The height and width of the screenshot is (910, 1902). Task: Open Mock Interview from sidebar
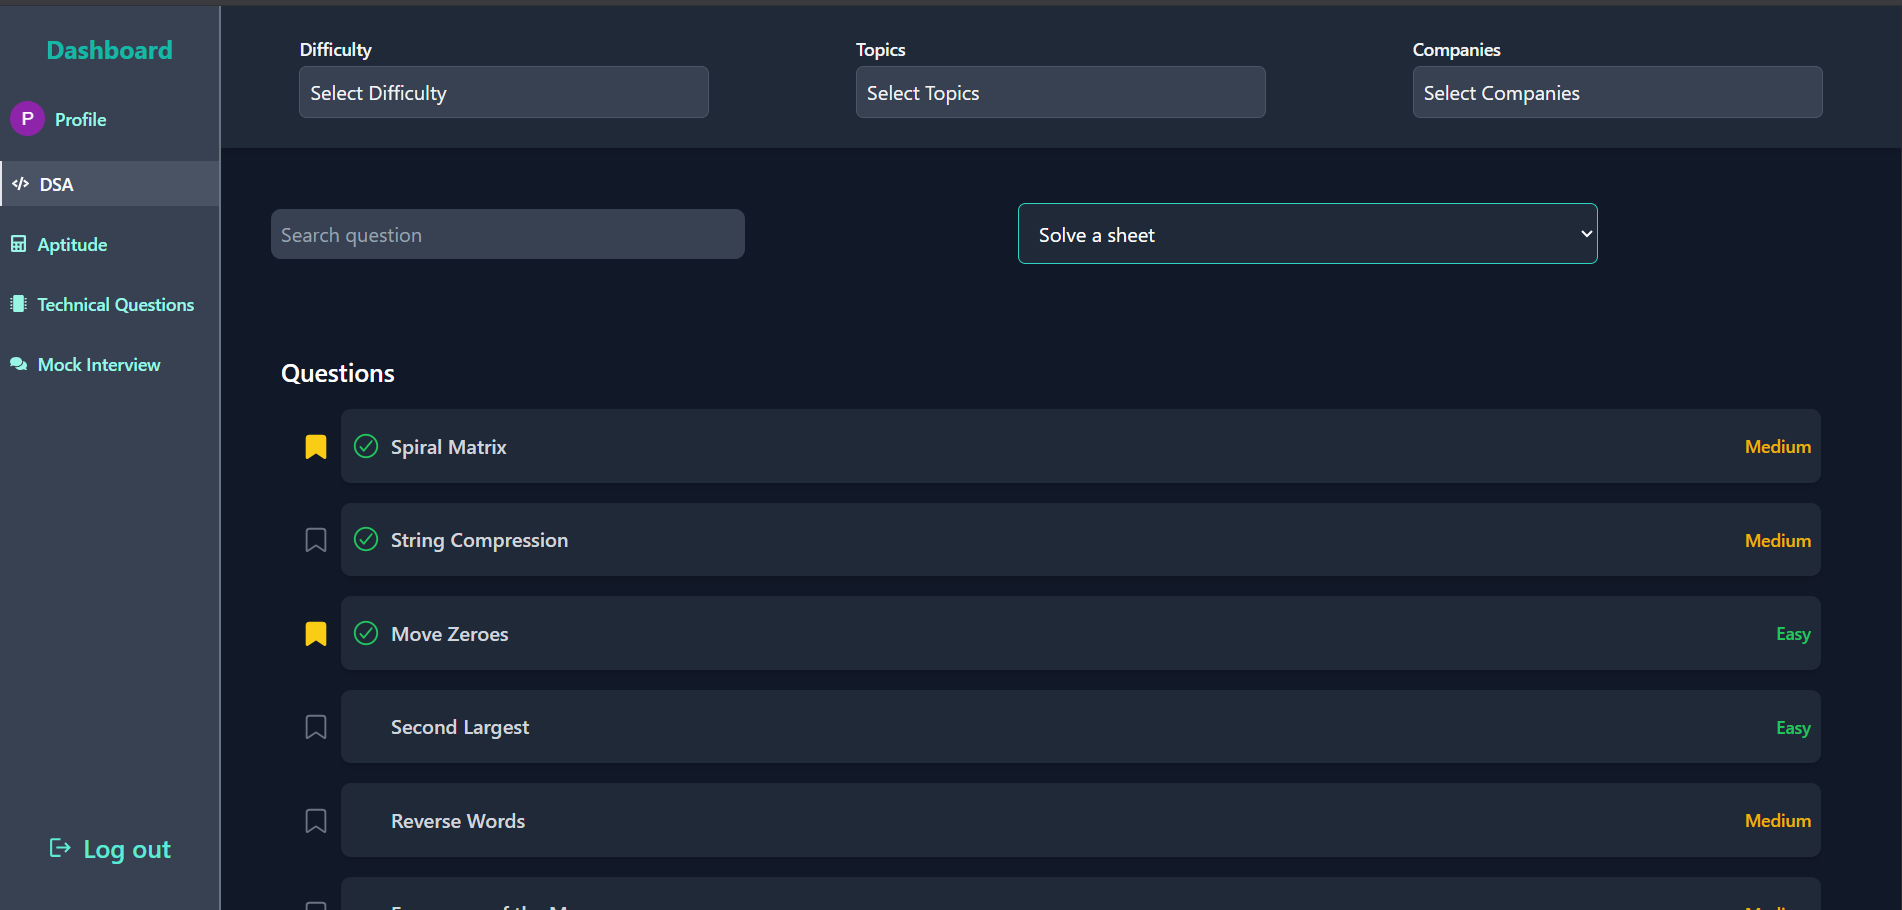point(98,365)
